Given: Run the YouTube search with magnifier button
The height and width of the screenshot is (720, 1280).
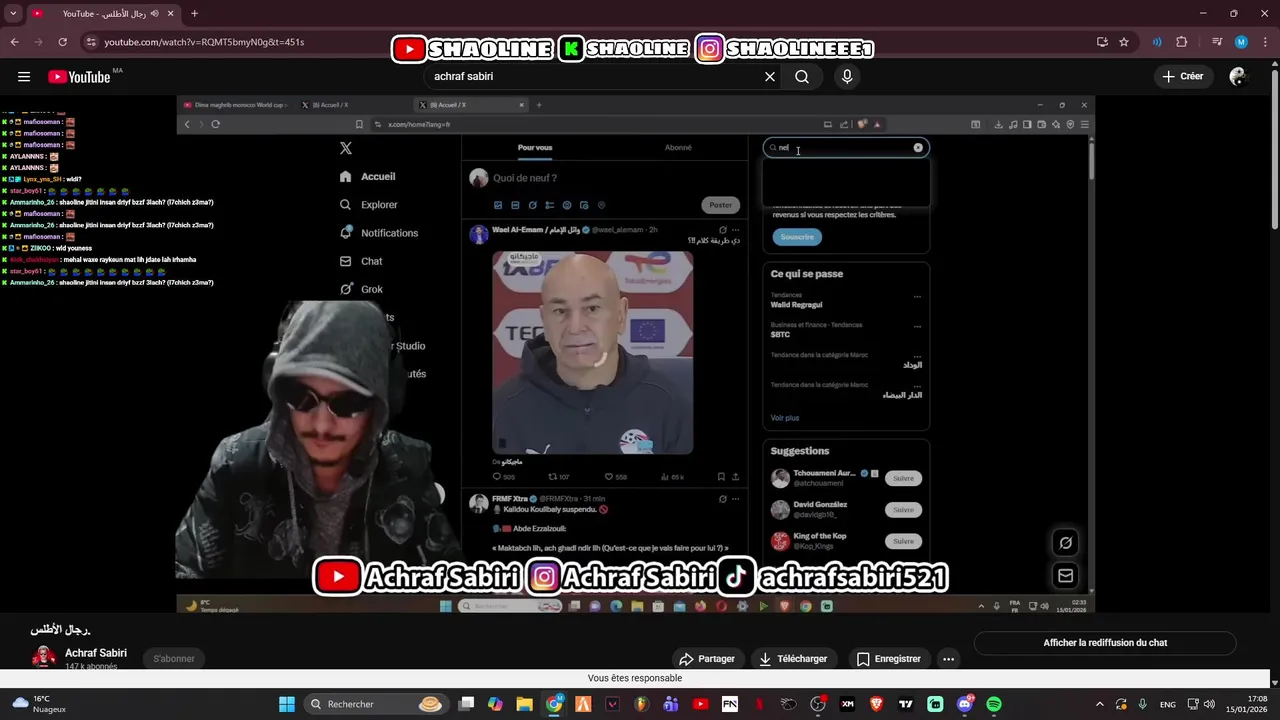Looking at the screenshot, I should click(802, 77).
